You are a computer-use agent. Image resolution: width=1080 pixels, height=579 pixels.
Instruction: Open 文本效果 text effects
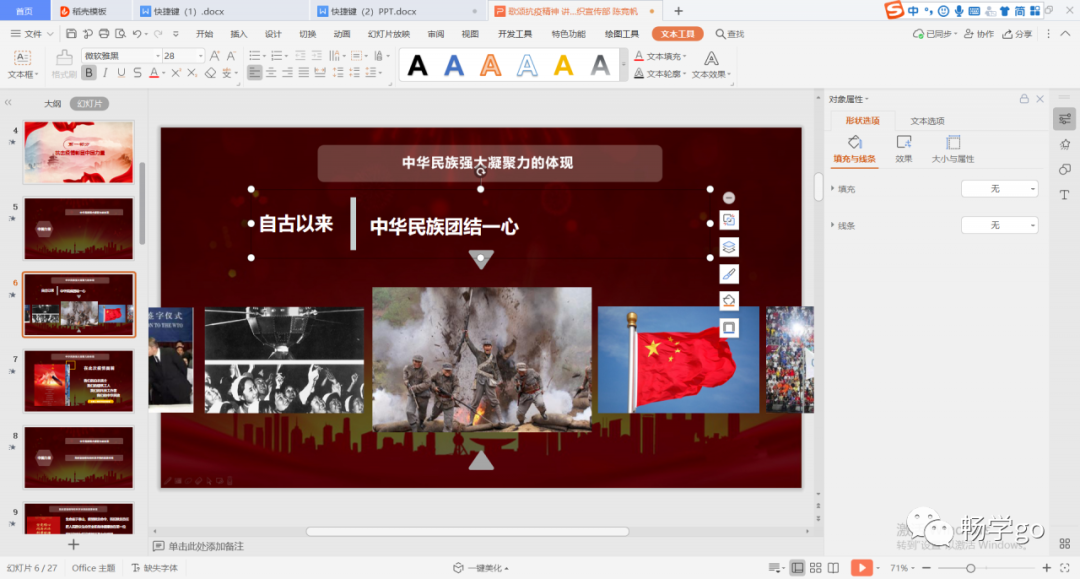click(712, 65)
